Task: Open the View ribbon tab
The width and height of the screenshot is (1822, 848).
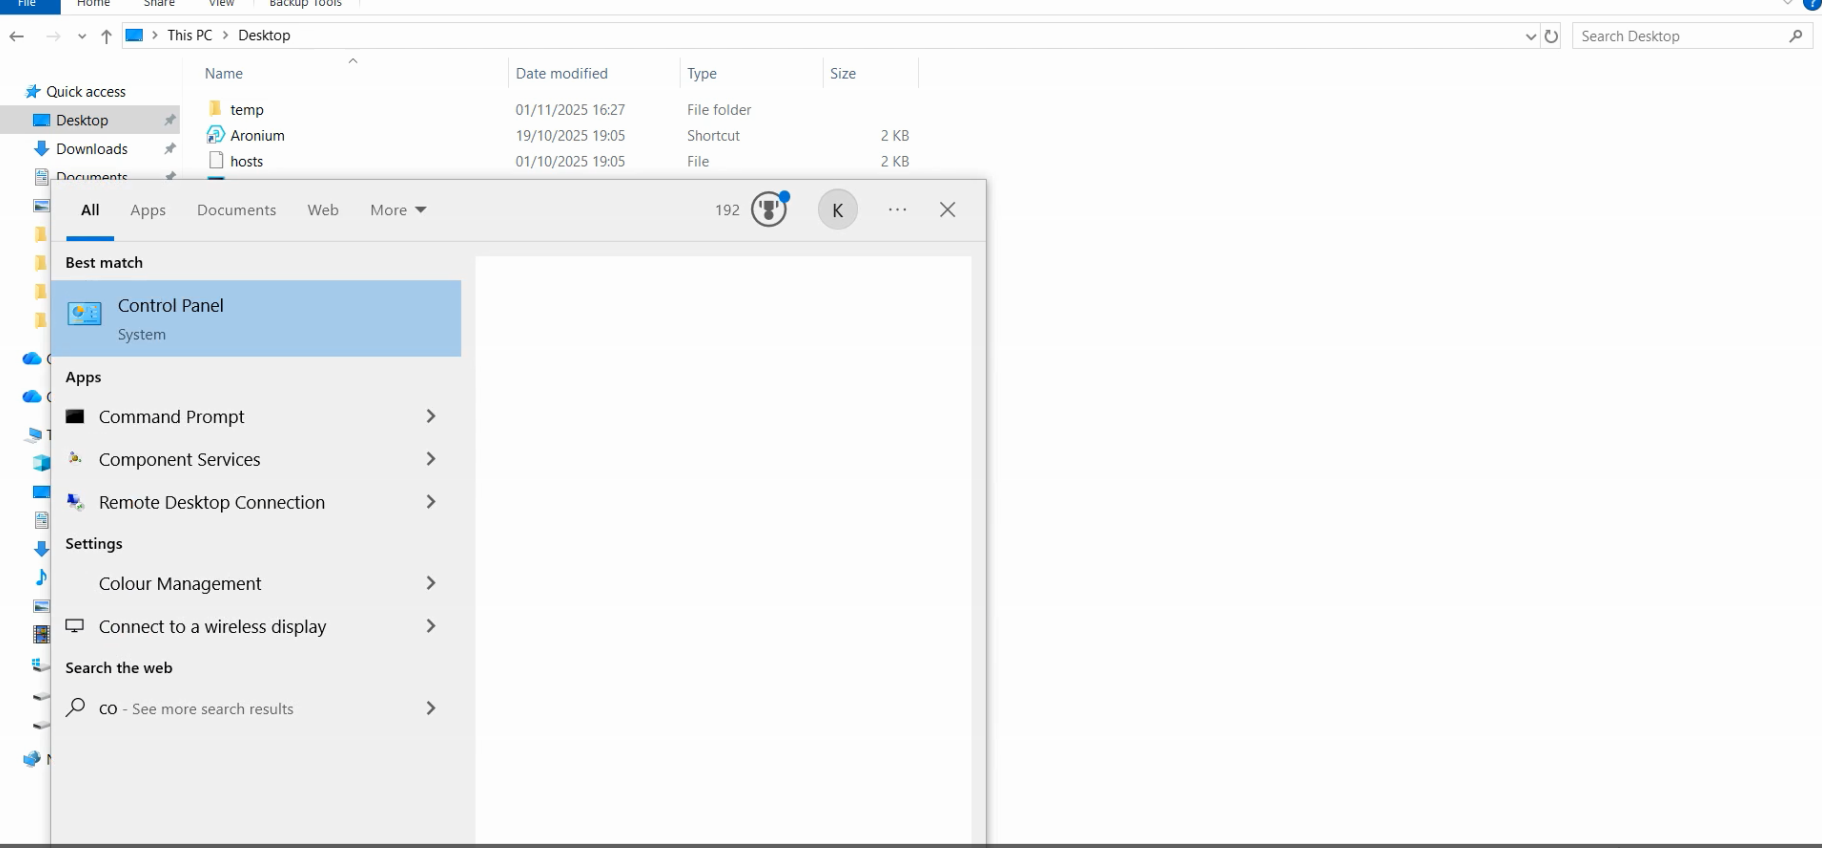Action: point(222,4)
